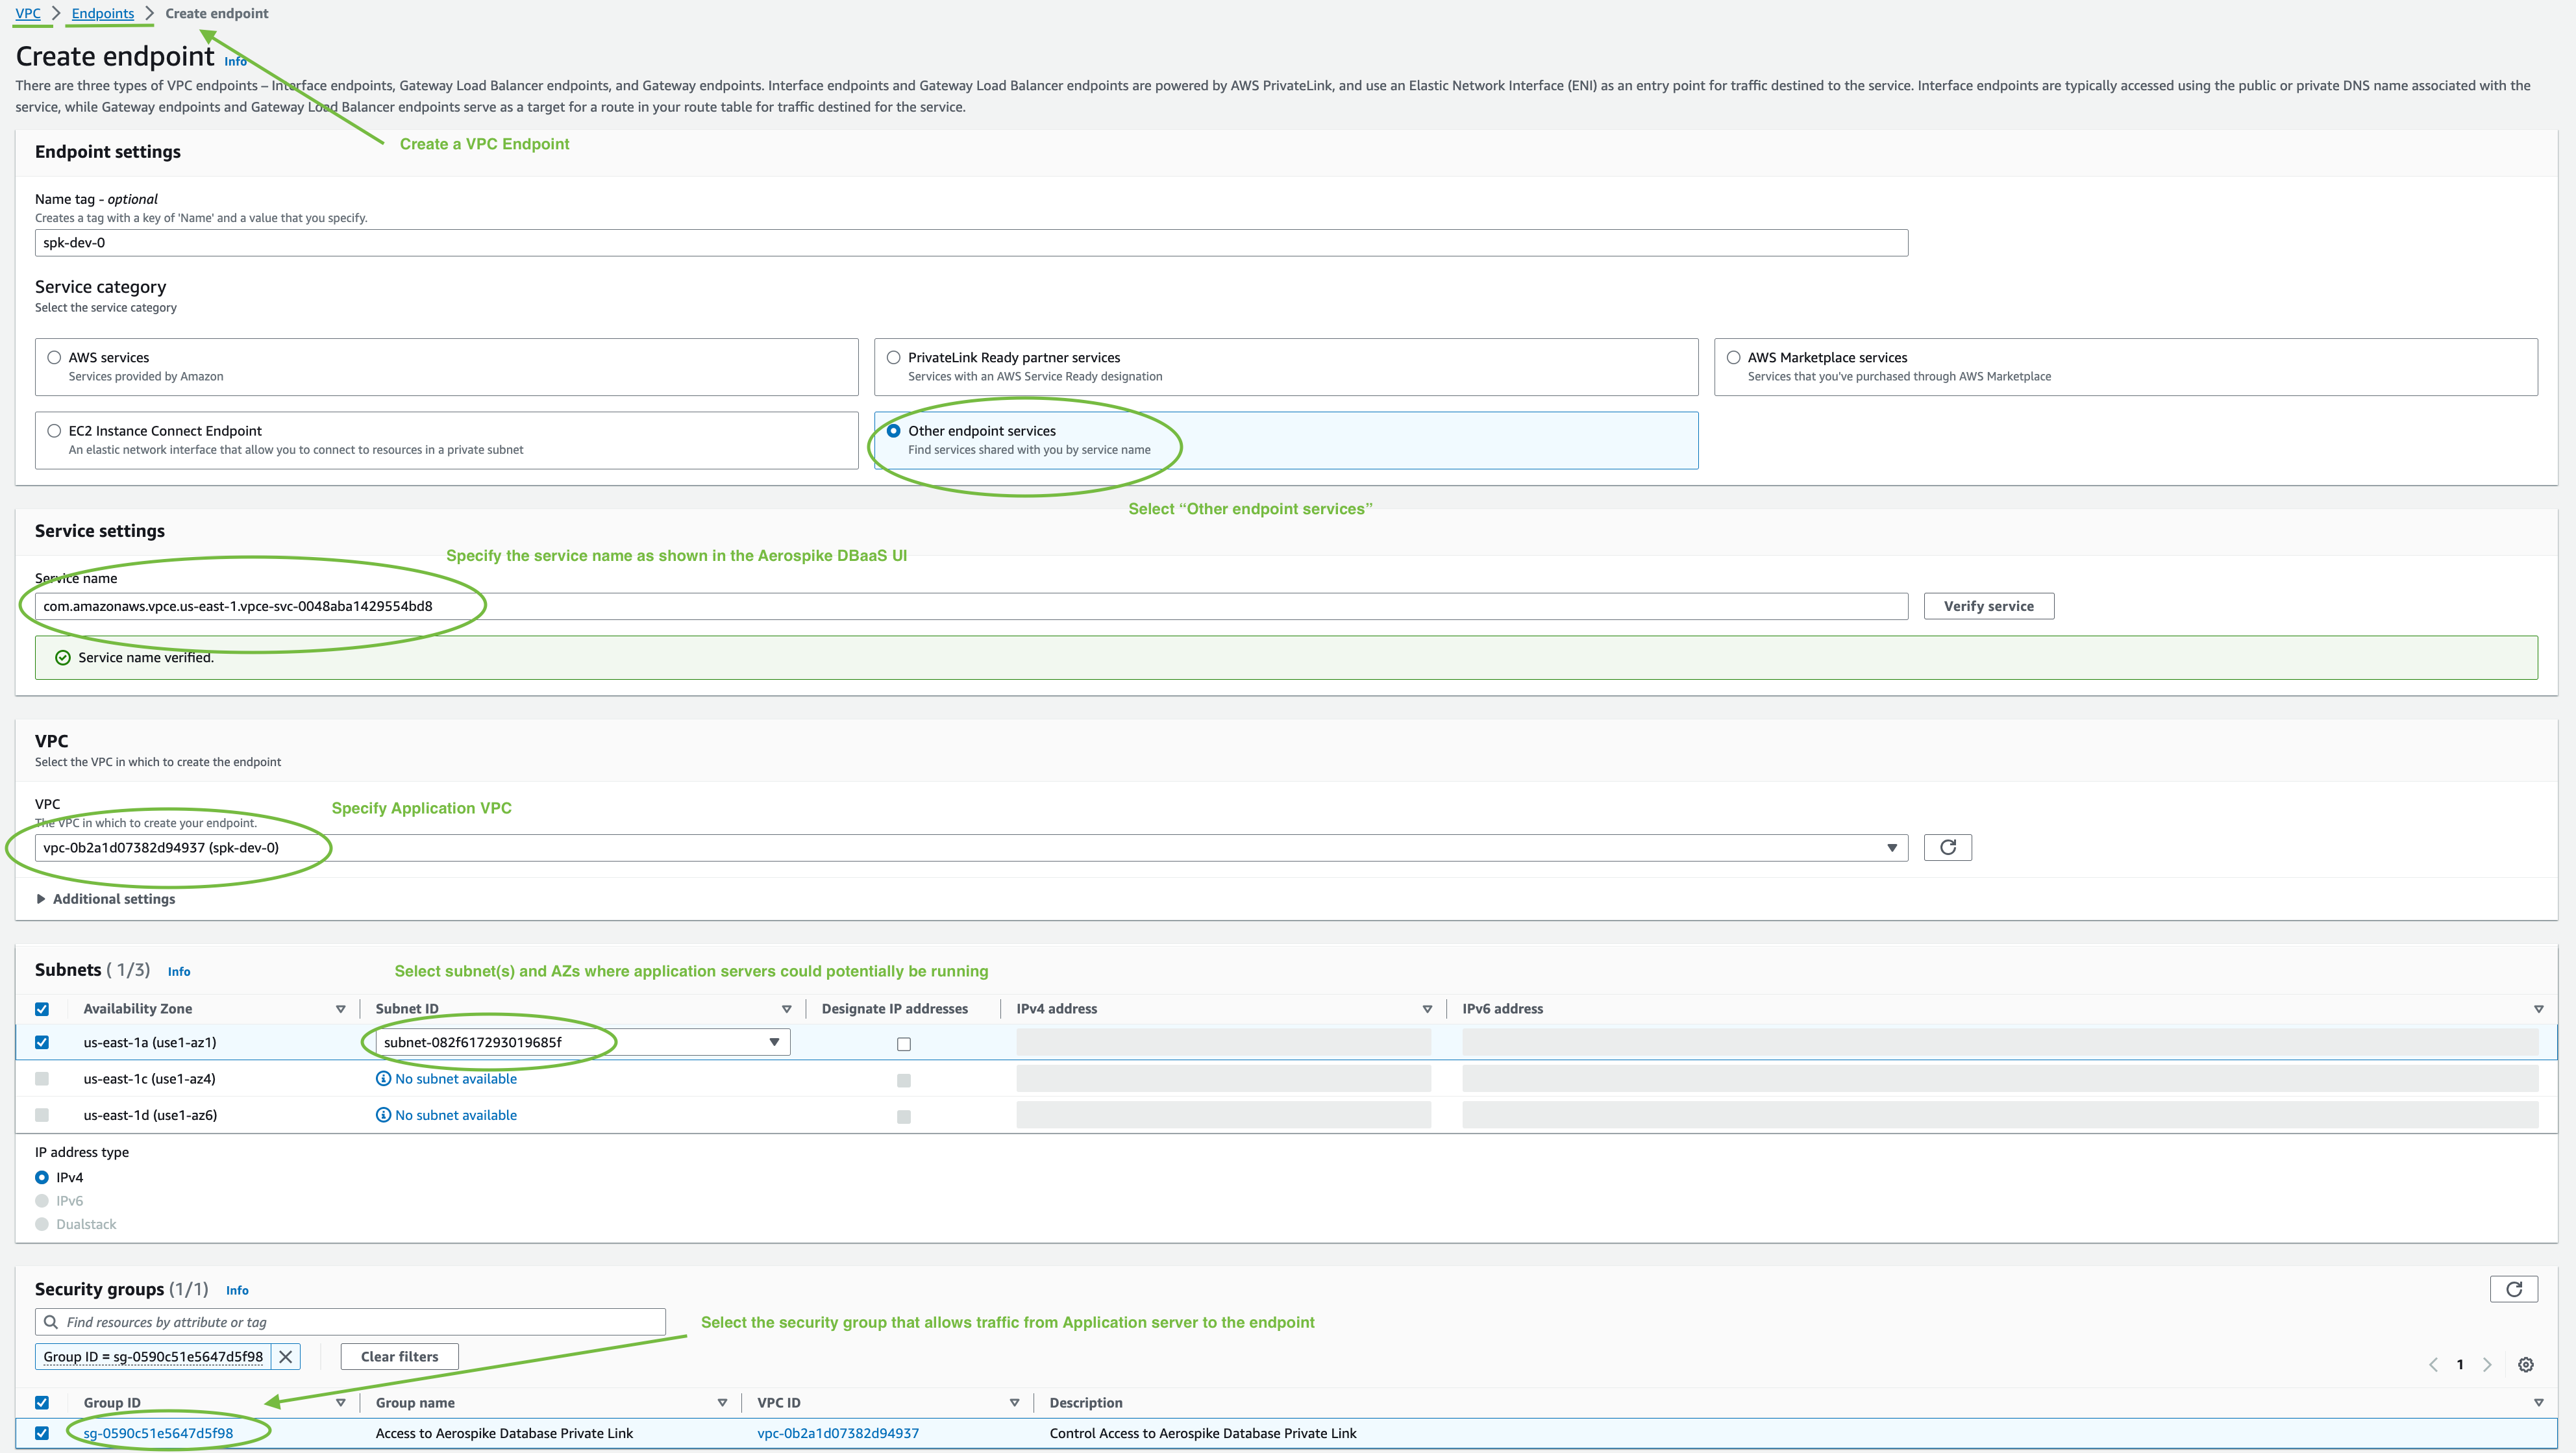Sort security groups by Group ID
Viewport: 2576px width, 1453px height.
340,1403
